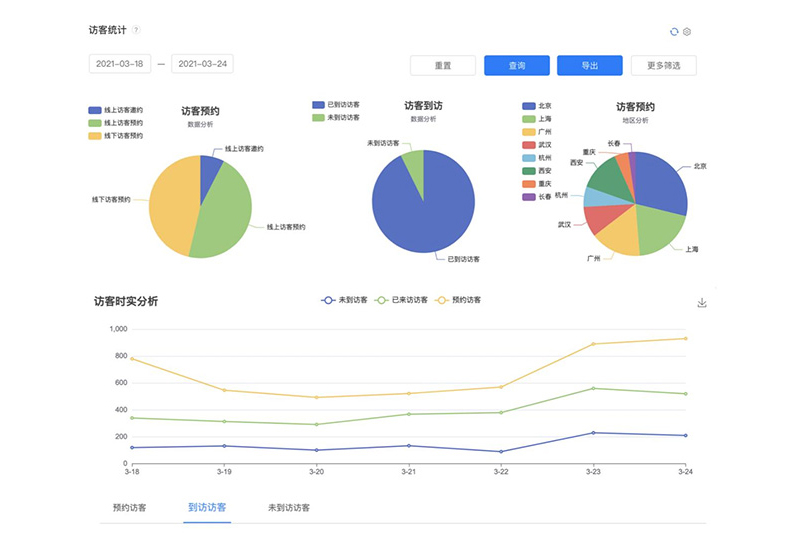Click the blue 查询 button
This screenshot has height=533, width=800.
517,65
